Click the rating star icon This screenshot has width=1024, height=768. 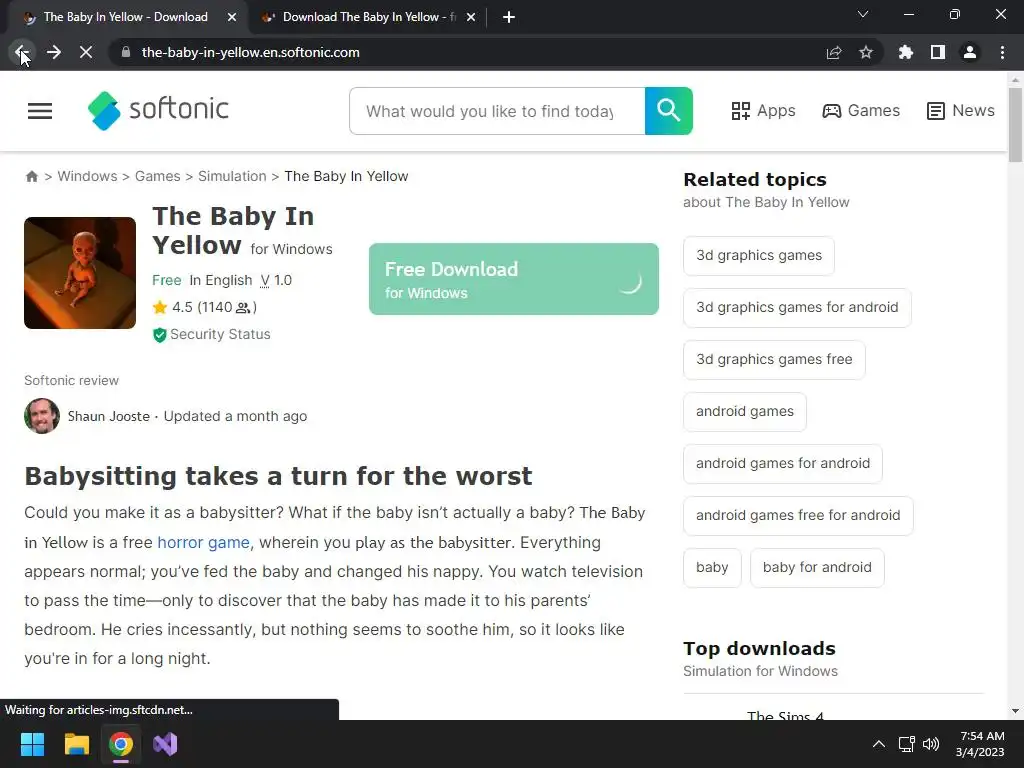coord(160,307)
